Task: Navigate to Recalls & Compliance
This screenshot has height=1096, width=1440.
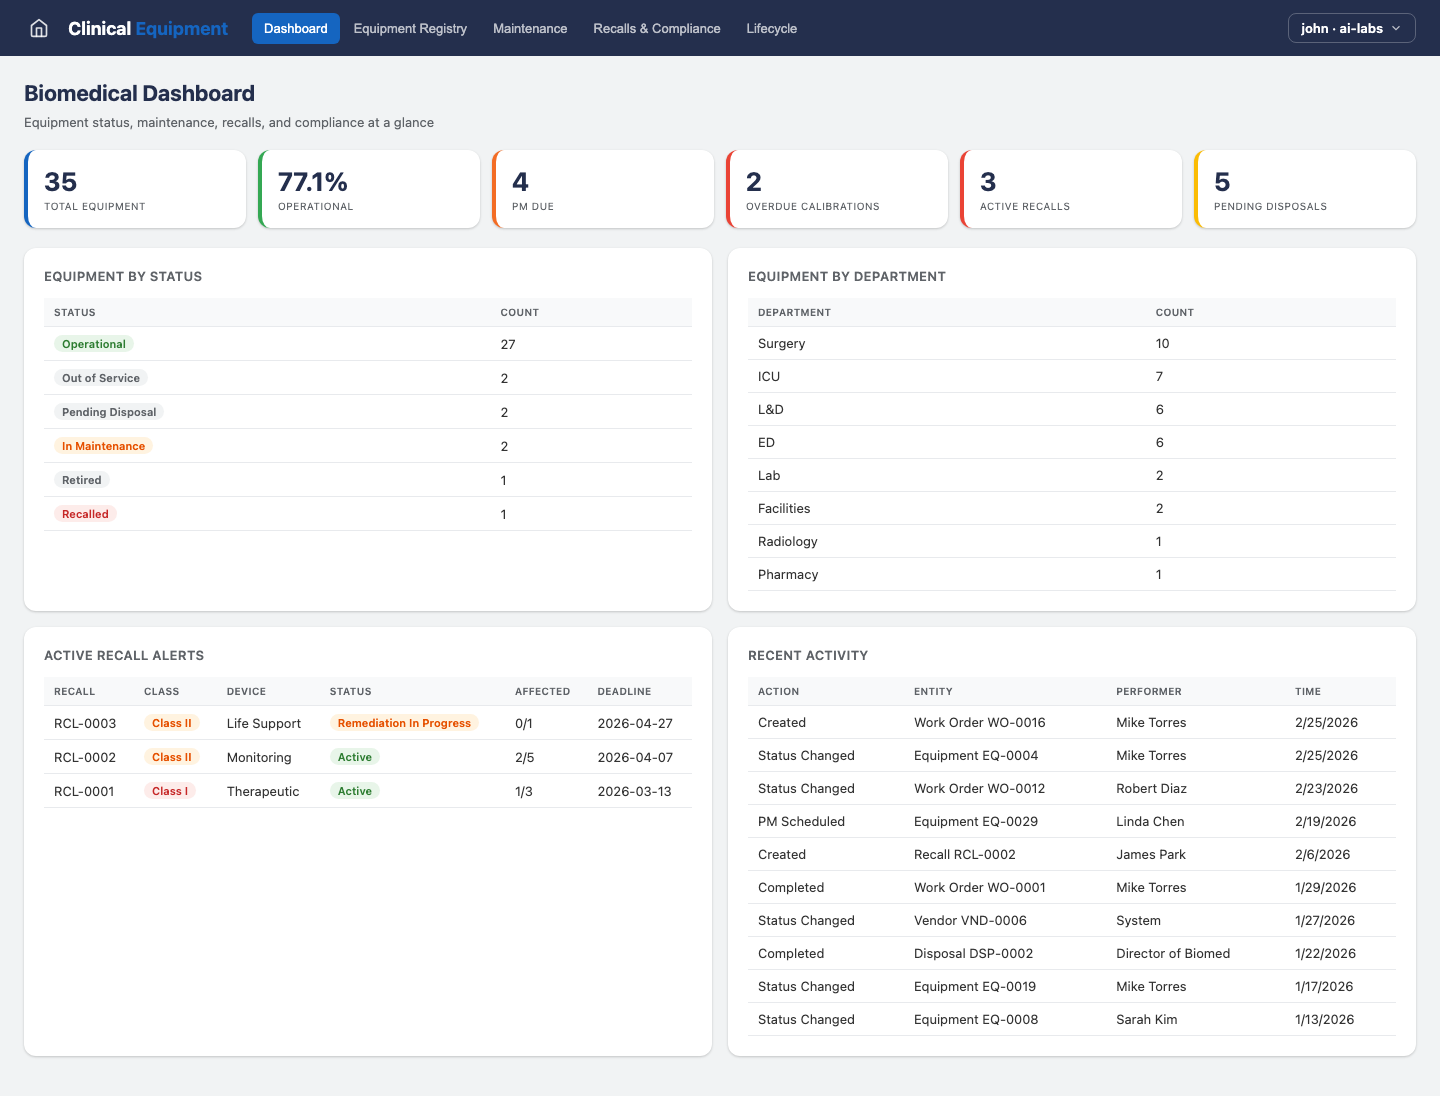Action: [x=657, y=28]
